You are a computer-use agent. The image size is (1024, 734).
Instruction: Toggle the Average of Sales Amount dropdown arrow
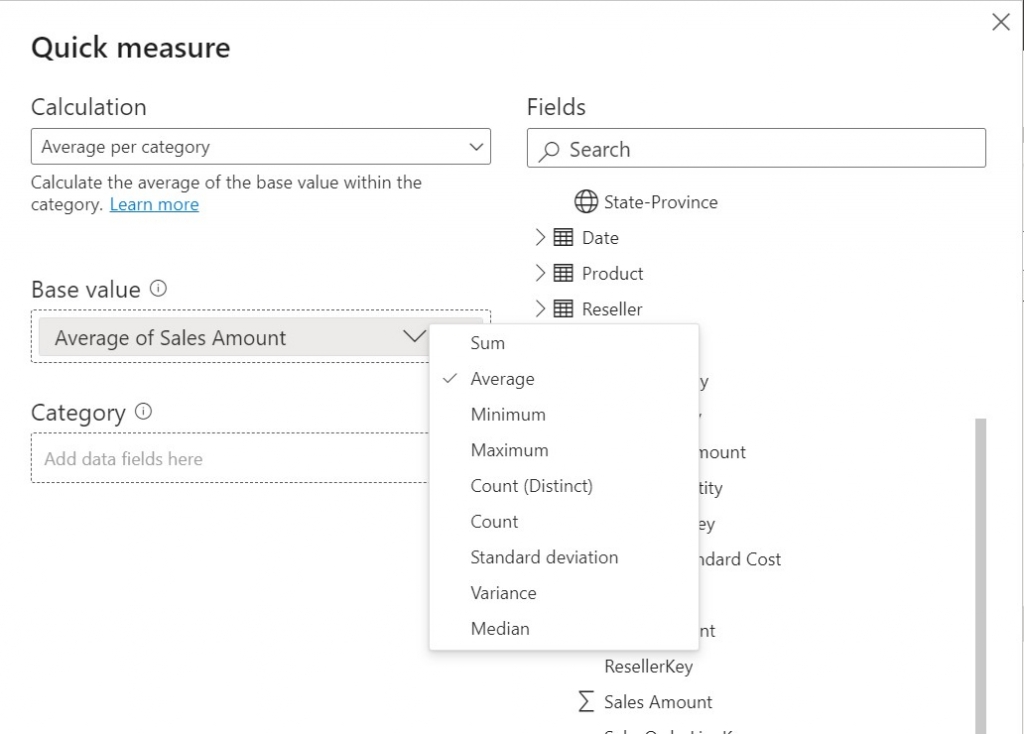point(414,337)
